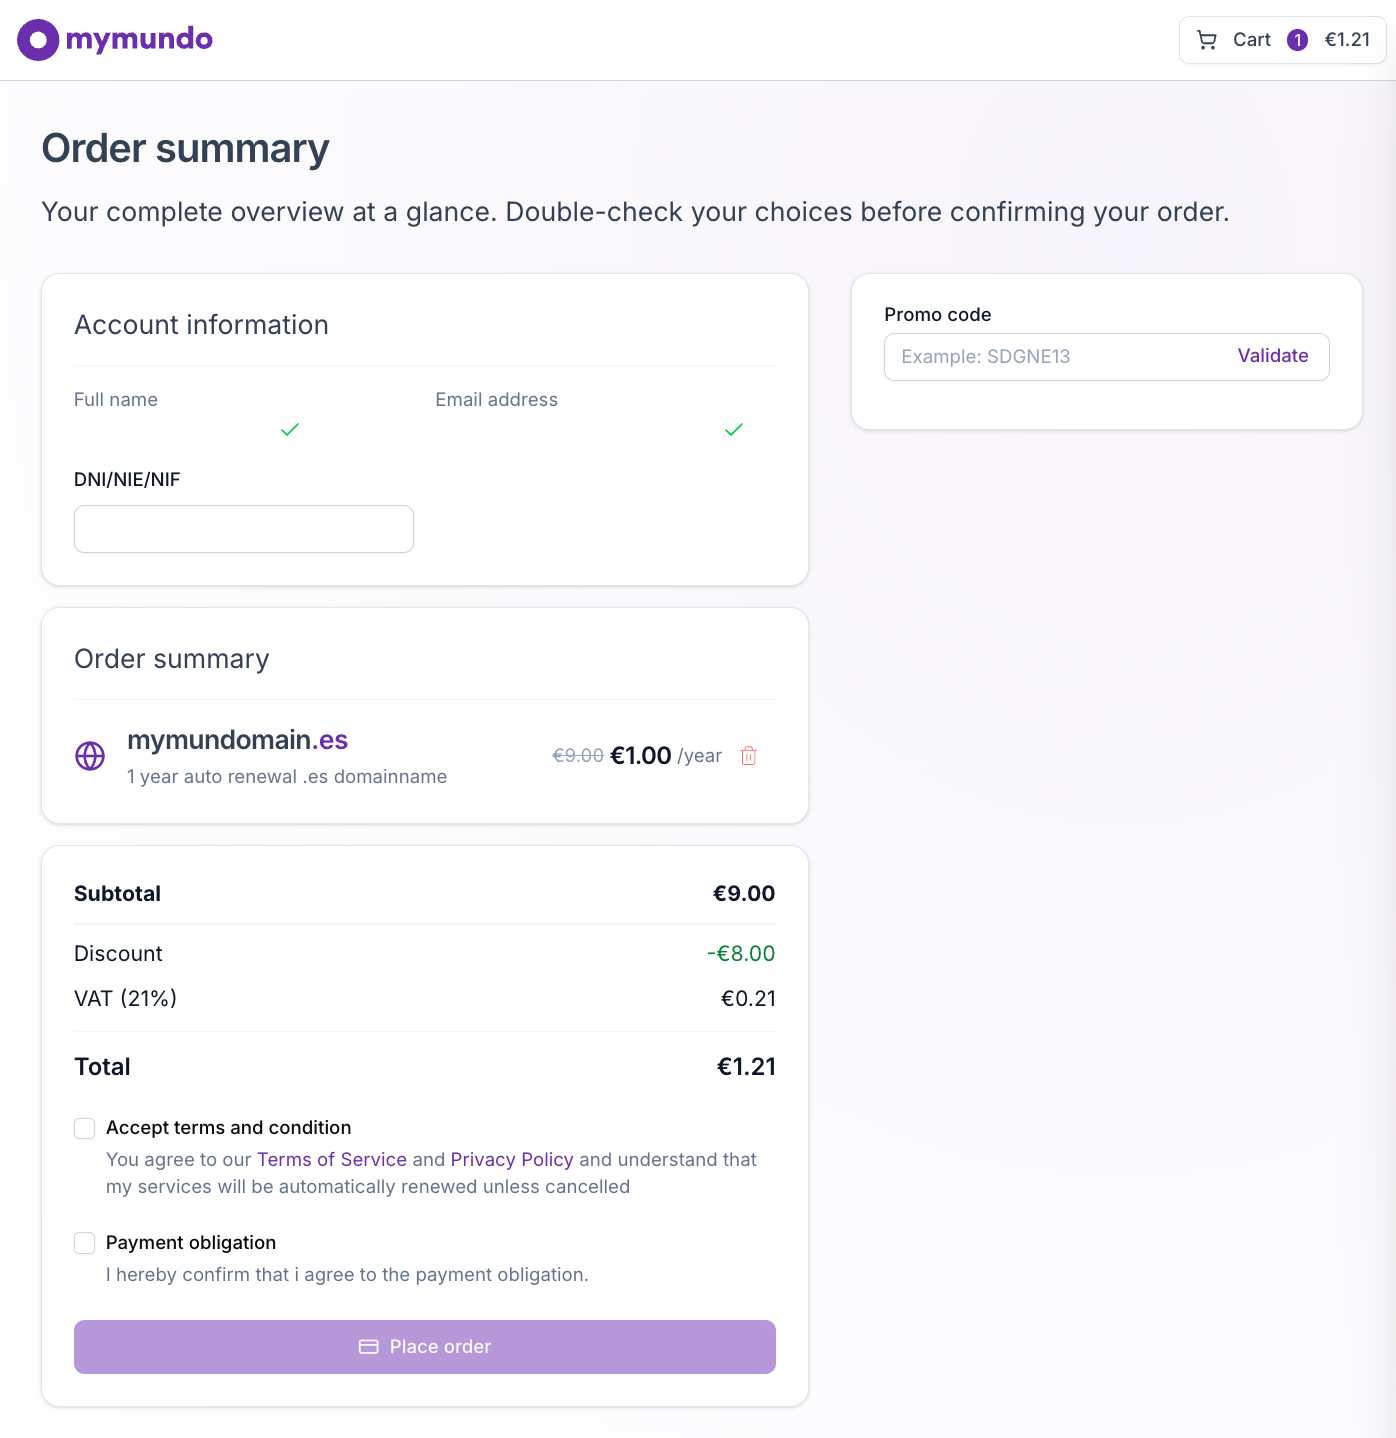Viewport: 1396px width, 1438px height.
Task: Open the Privacy Policy link
Action: coord(512,1159)
